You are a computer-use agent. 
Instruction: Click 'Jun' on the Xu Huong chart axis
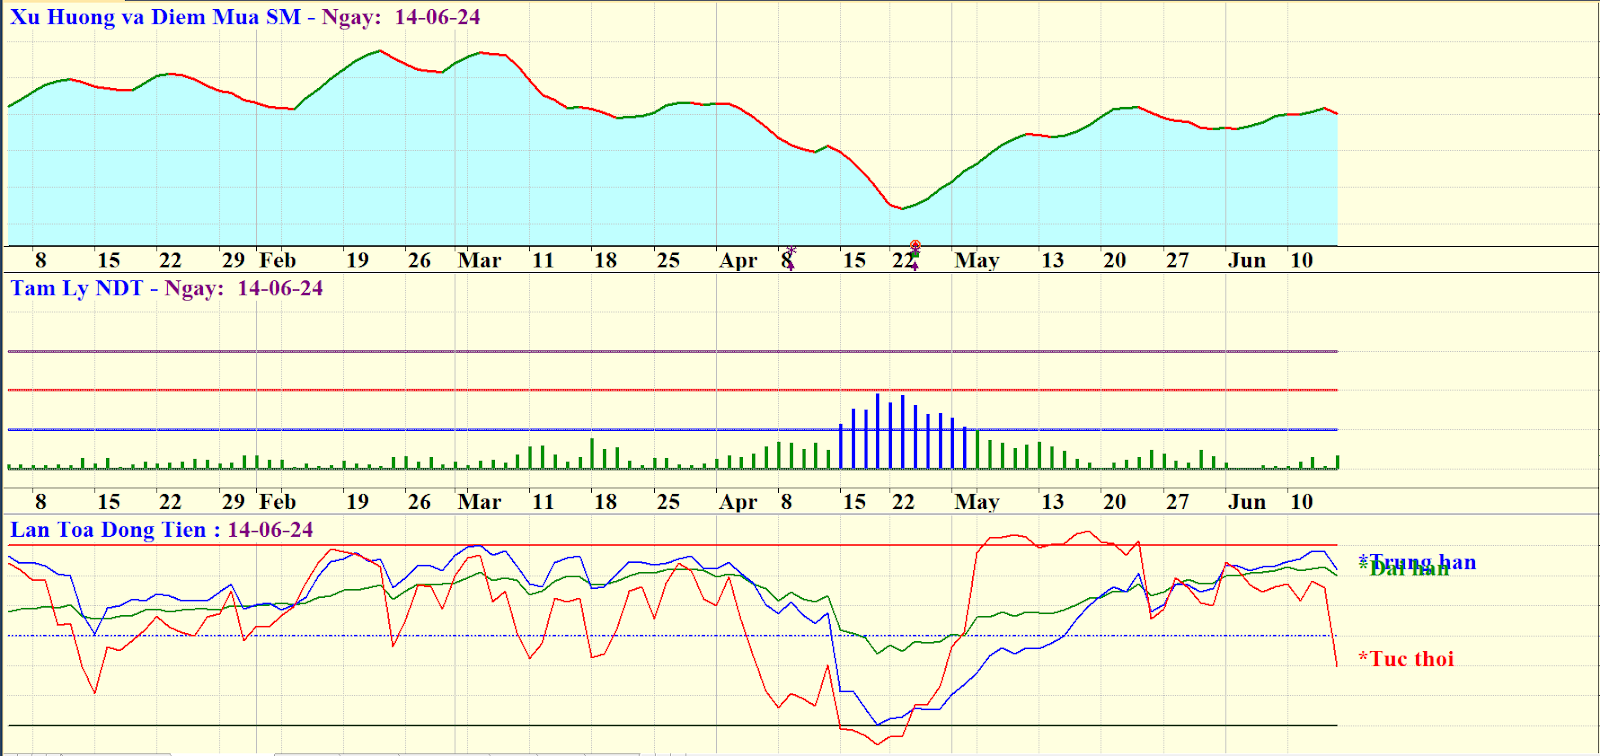1247,260
